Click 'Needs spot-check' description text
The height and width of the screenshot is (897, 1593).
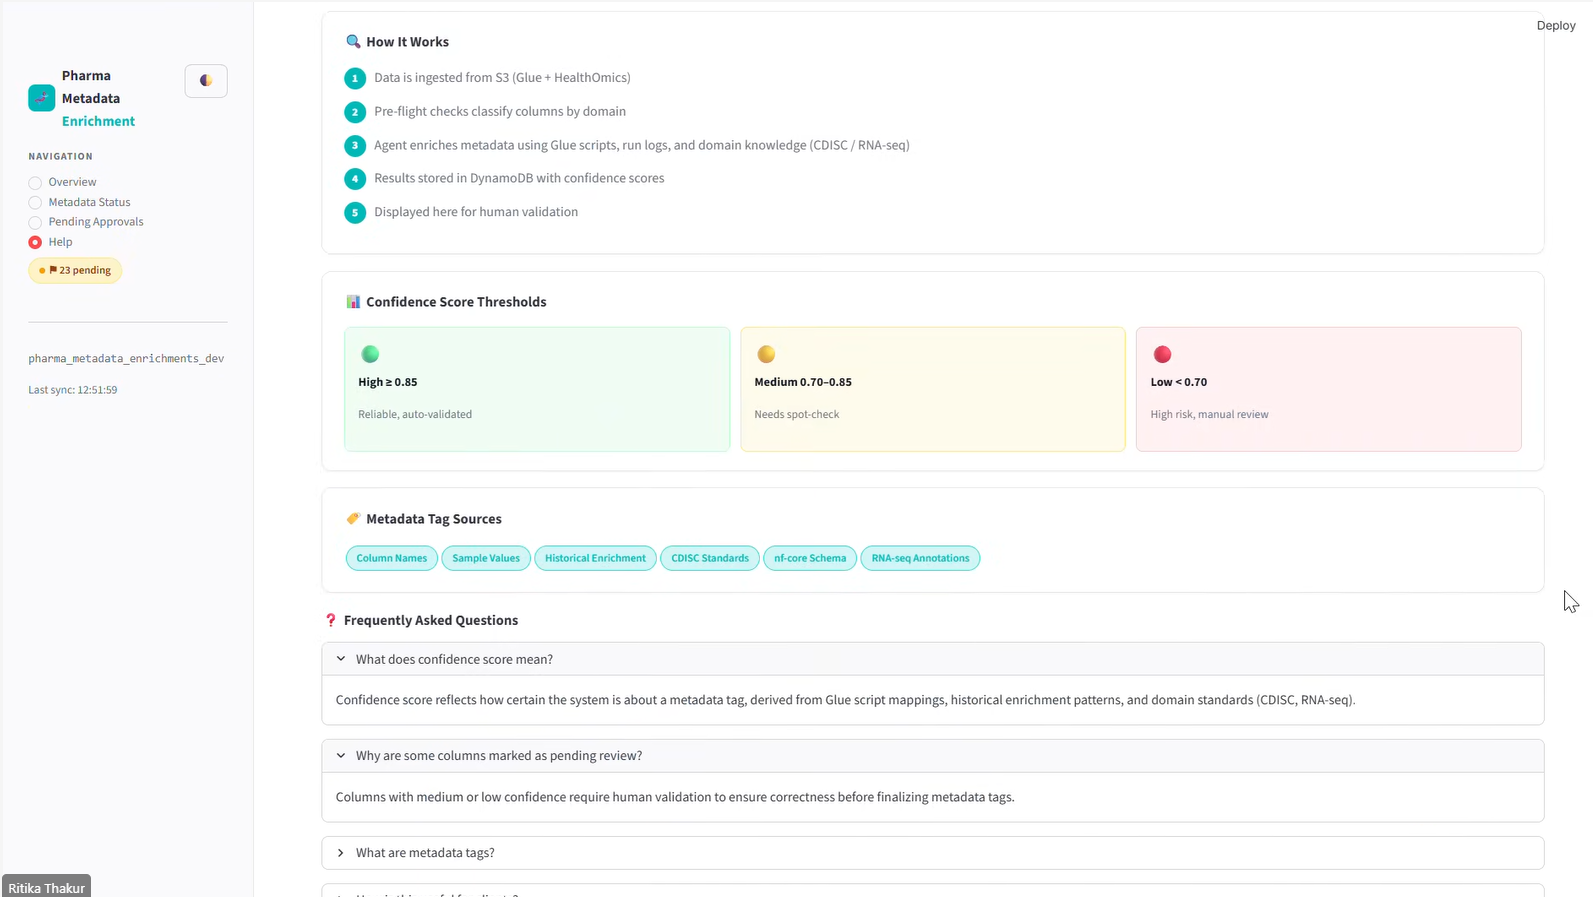[x=797, y=414]
